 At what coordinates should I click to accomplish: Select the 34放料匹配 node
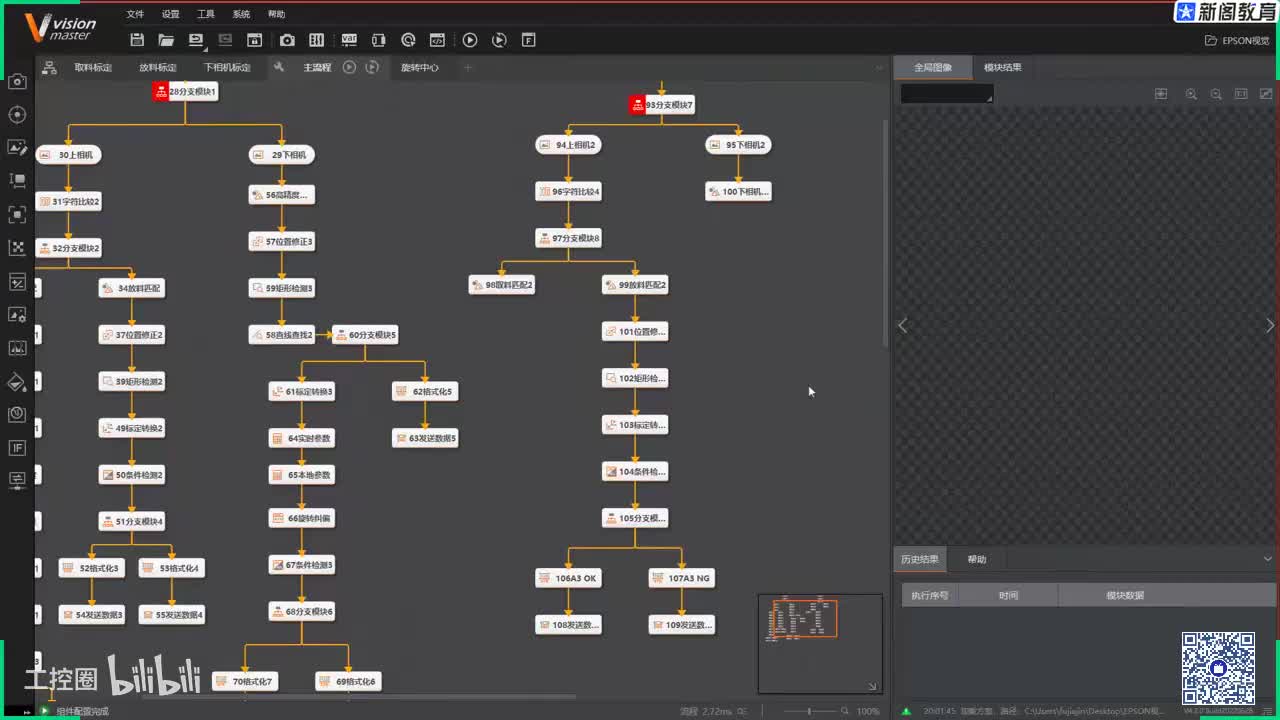coord(132,288)
